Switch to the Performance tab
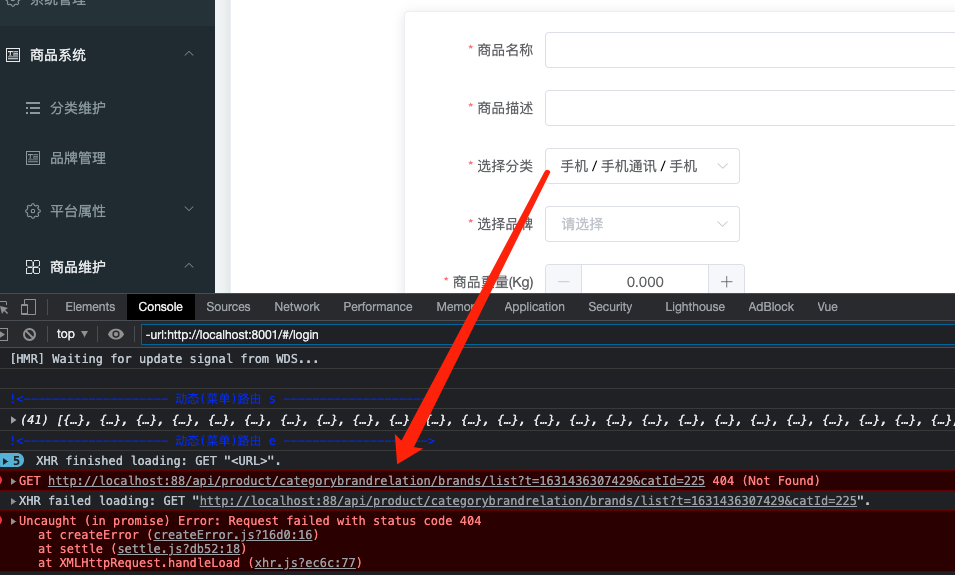 [378, 307]
